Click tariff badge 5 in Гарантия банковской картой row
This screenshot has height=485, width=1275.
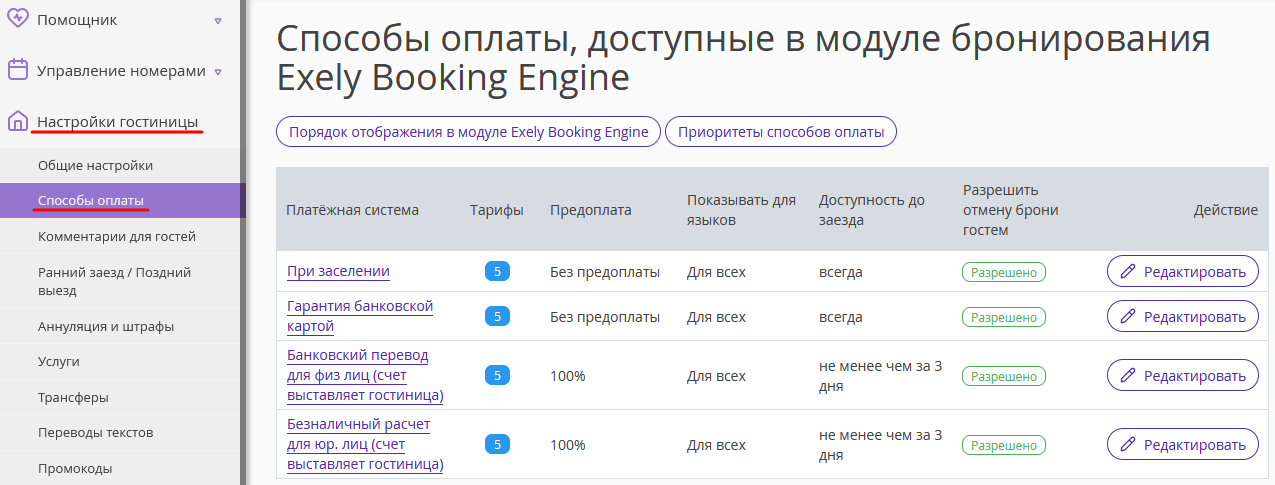coord(497,316)
